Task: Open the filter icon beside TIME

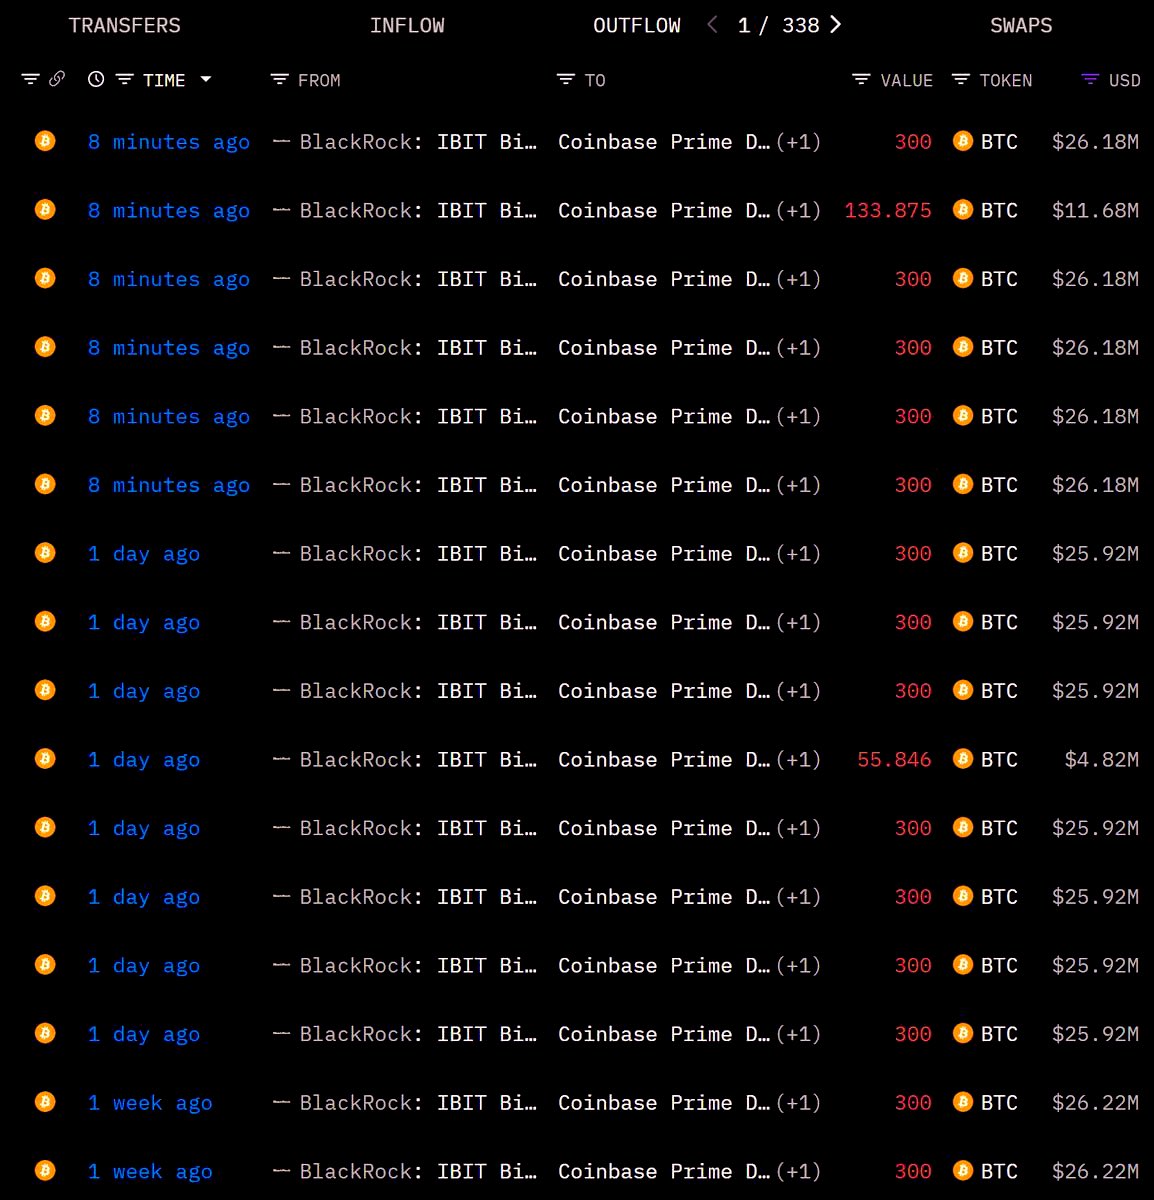Action: point(124,80)
